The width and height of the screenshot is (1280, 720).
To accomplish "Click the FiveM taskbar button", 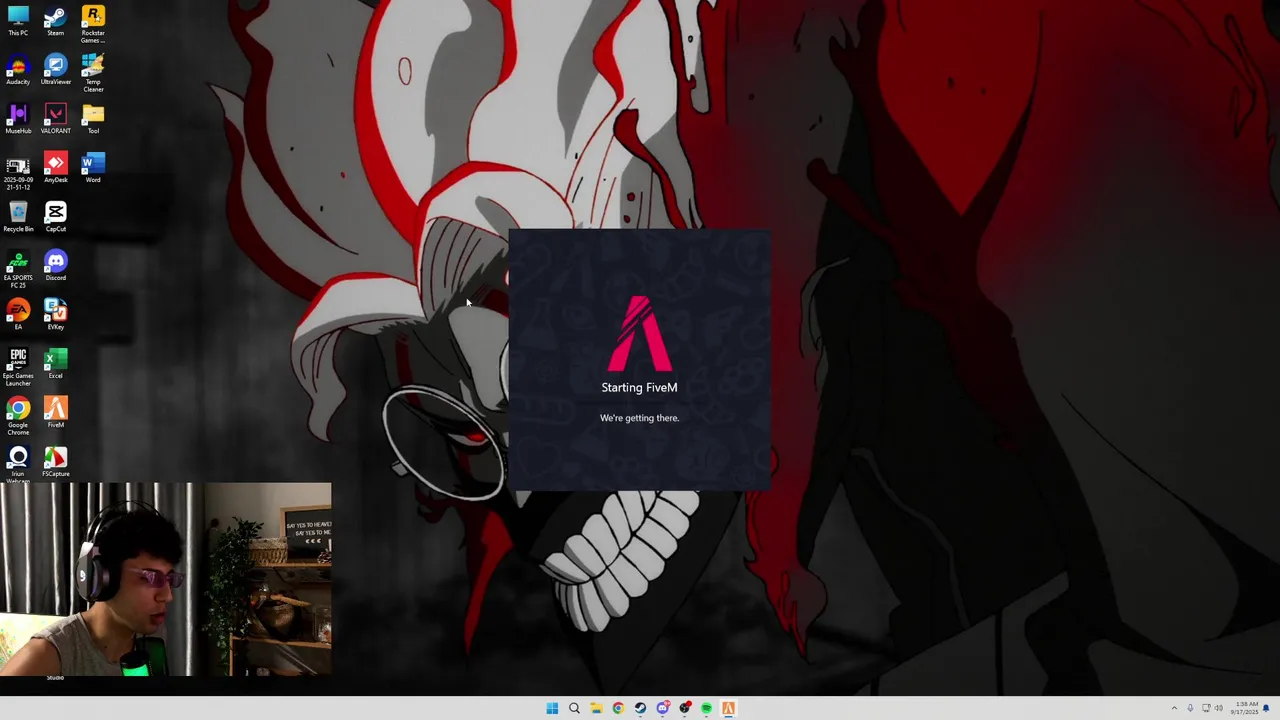I will click(728, 708).
